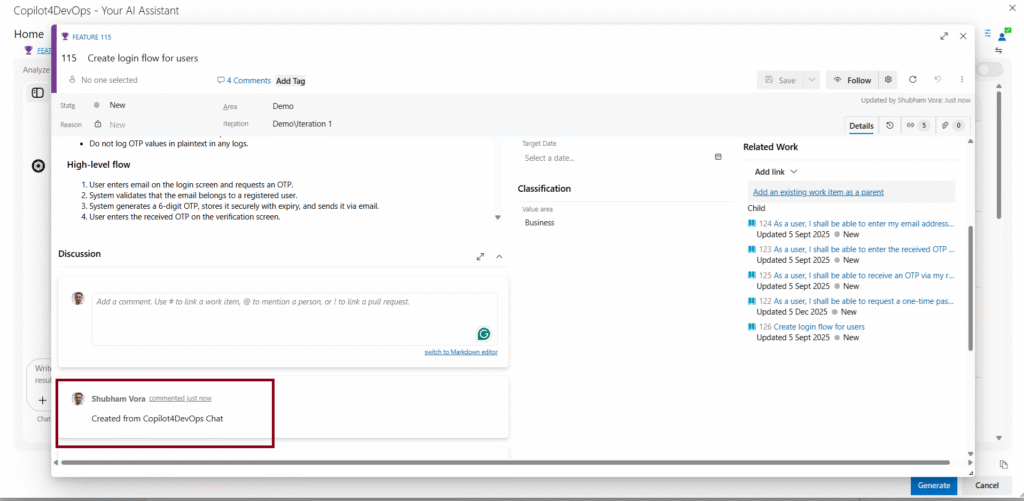Click the user story icon beside item 126
The height and width of the screenshot is (501, 1024).
coord(752,327)
